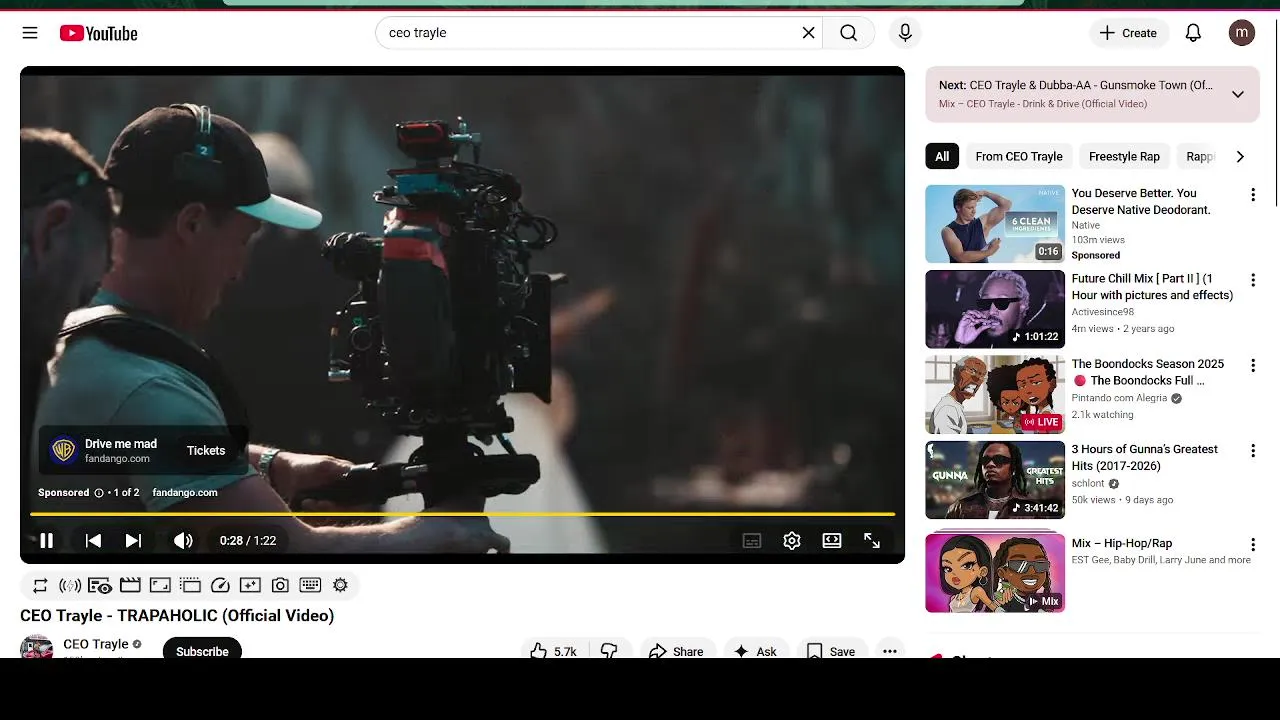
Task: Take a screenshot with camera icon
Action: pyautogui.click(x=280, y=585)
